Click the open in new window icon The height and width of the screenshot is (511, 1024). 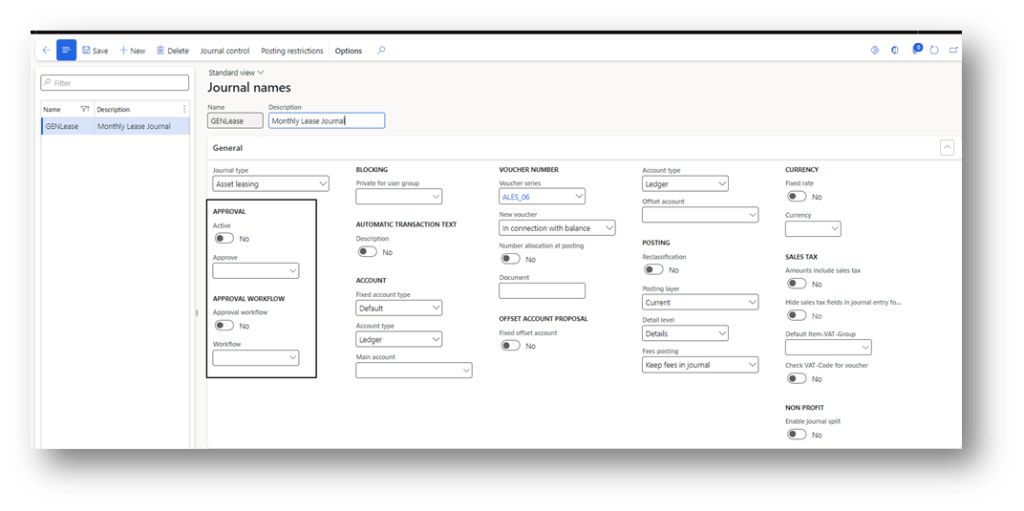pyautogui.click(x=953, y=50)
